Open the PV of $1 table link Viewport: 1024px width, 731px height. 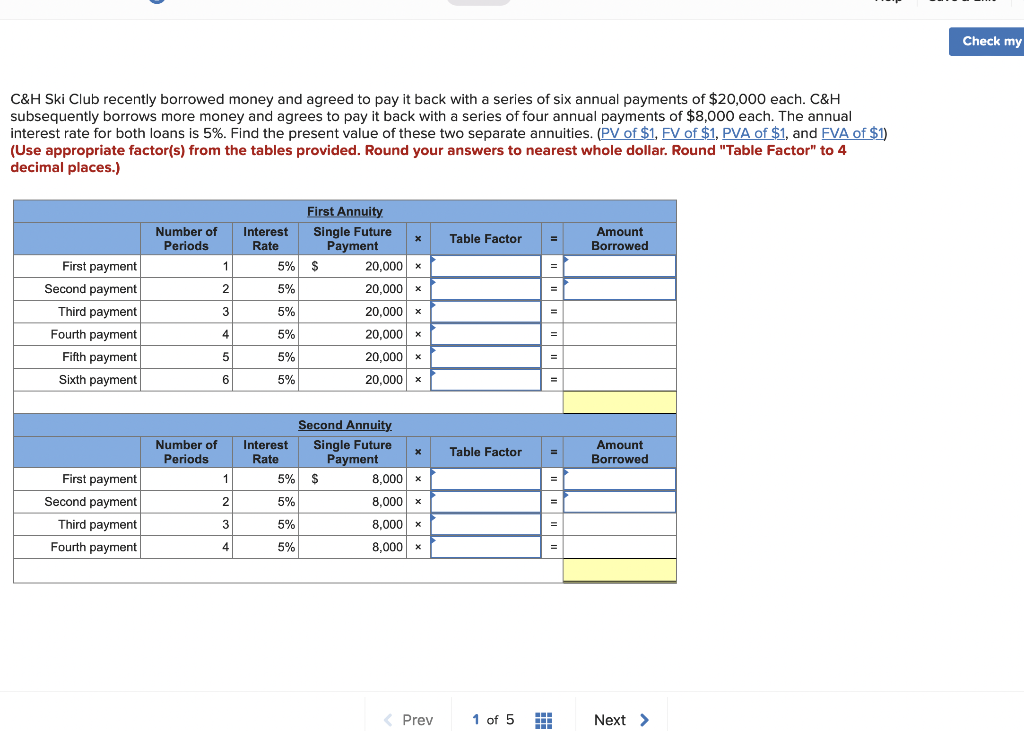(x=628, y=133)
